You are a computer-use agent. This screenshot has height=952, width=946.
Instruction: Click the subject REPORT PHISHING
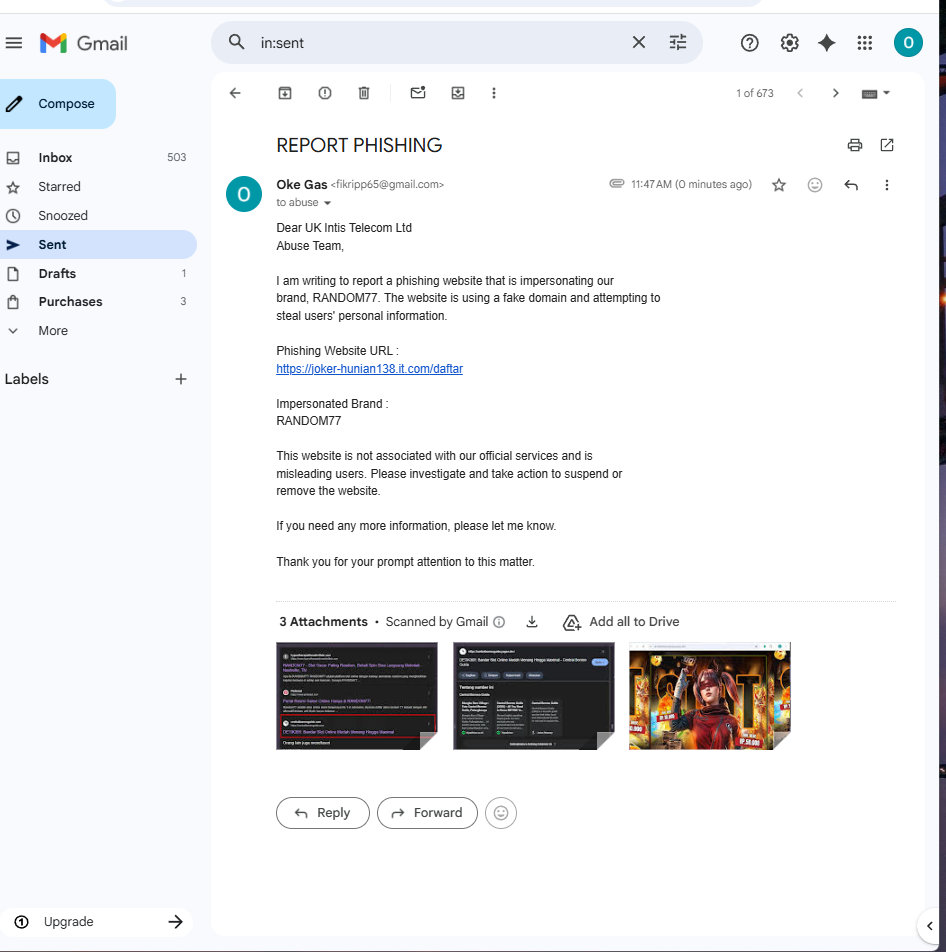click(359, 145)
